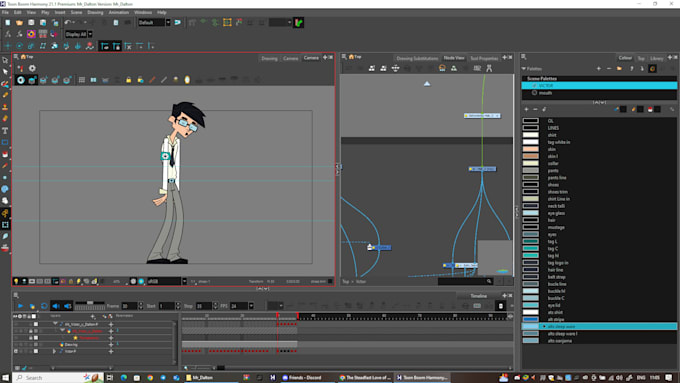Click the Top home breadcrumb in Camera view
680x383 pixels.
[27, 57]
